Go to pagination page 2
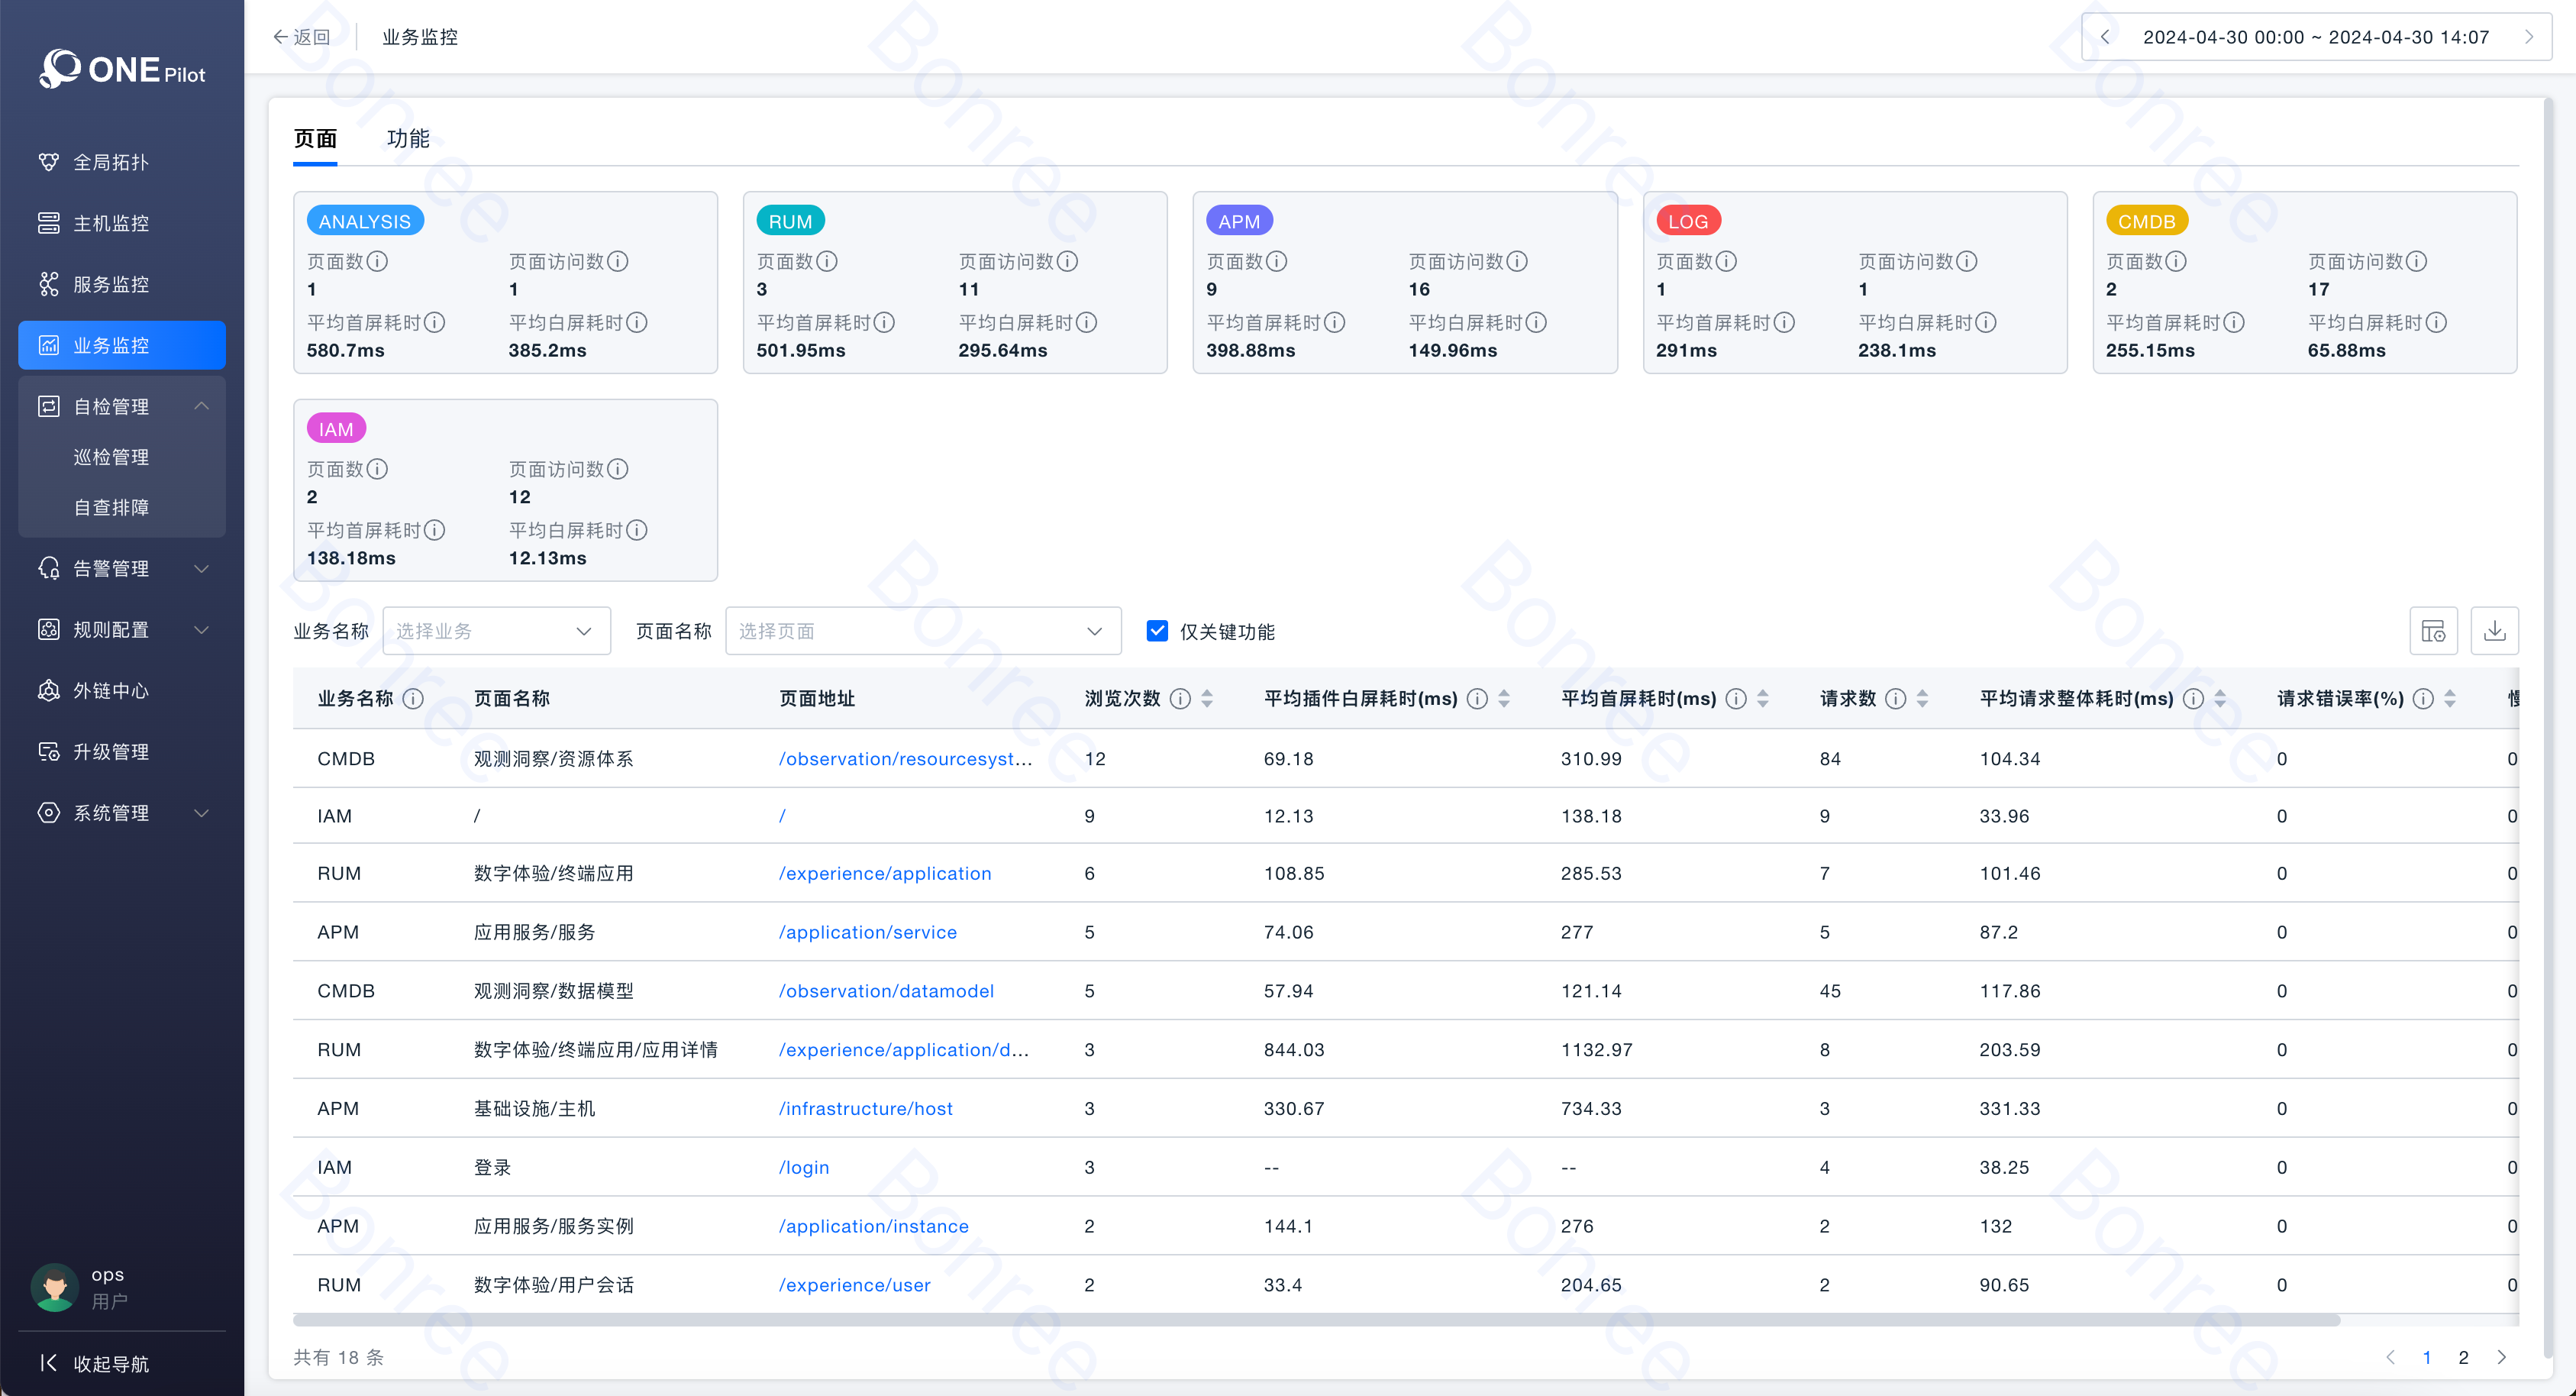Screen dimensions: 2576x1396 point(2463,1357)
